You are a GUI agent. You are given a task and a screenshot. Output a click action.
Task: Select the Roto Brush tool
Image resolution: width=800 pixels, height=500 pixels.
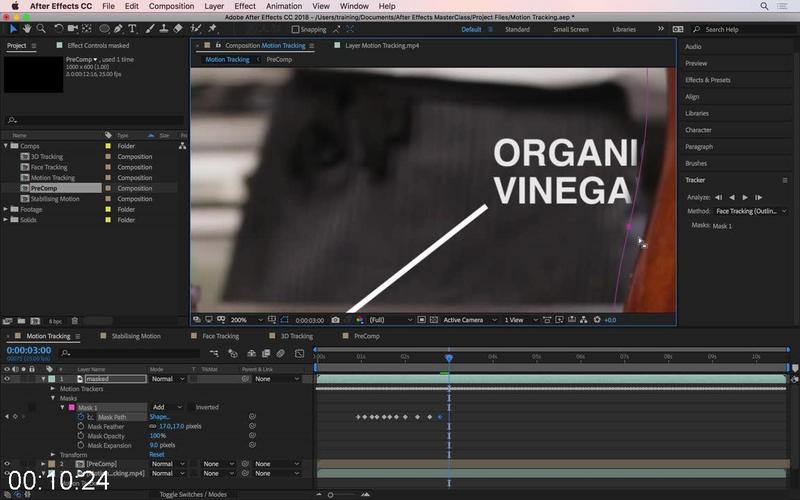click(195, 29)
